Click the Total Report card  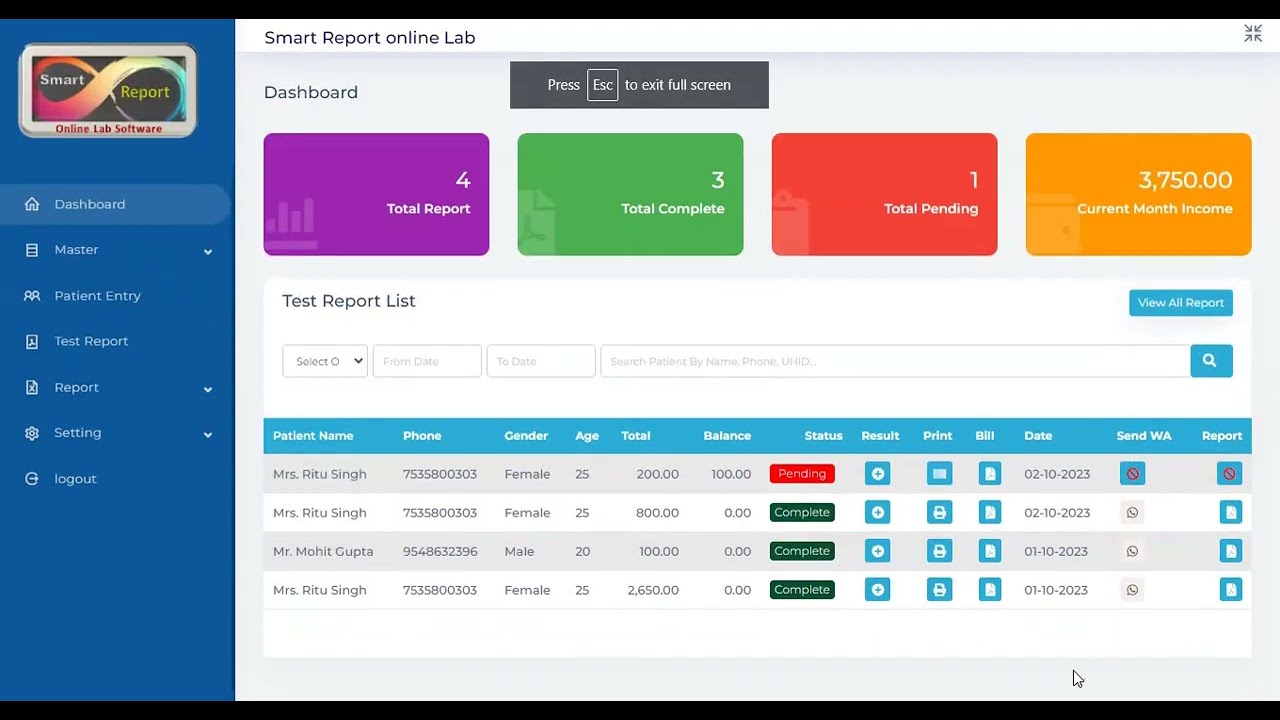[x=376, y=194]
